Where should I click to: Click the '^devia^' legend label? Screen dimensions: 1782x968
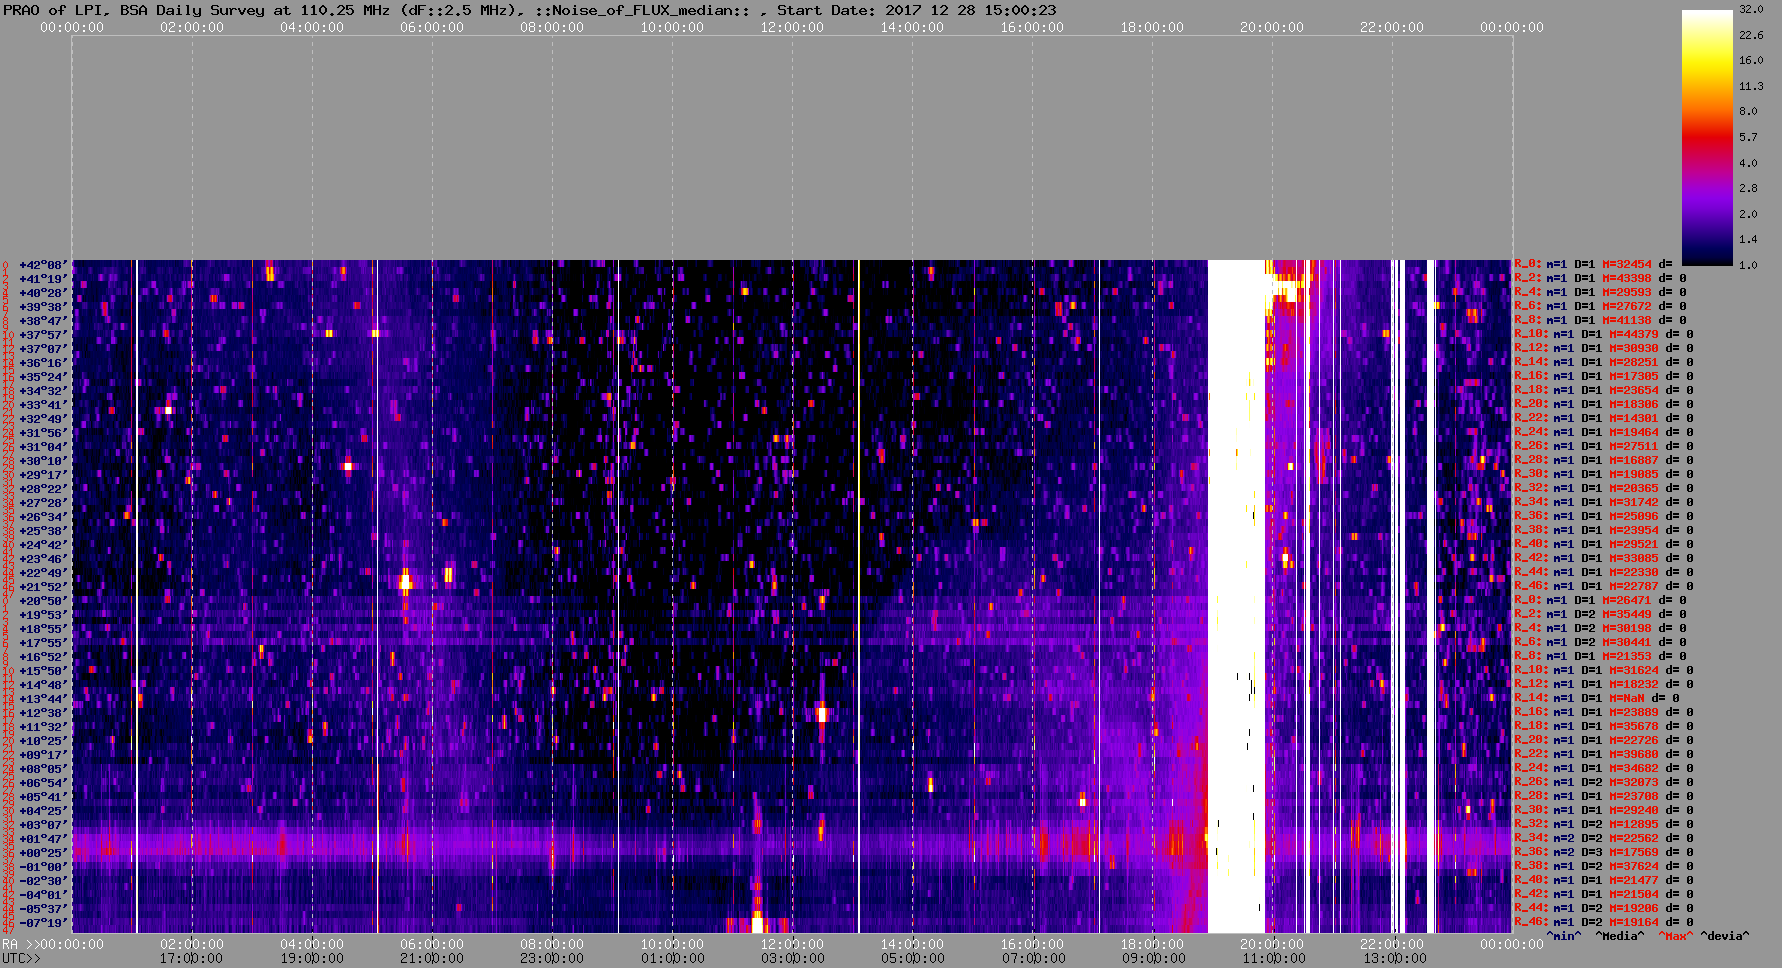click(x=1725, y=936)
